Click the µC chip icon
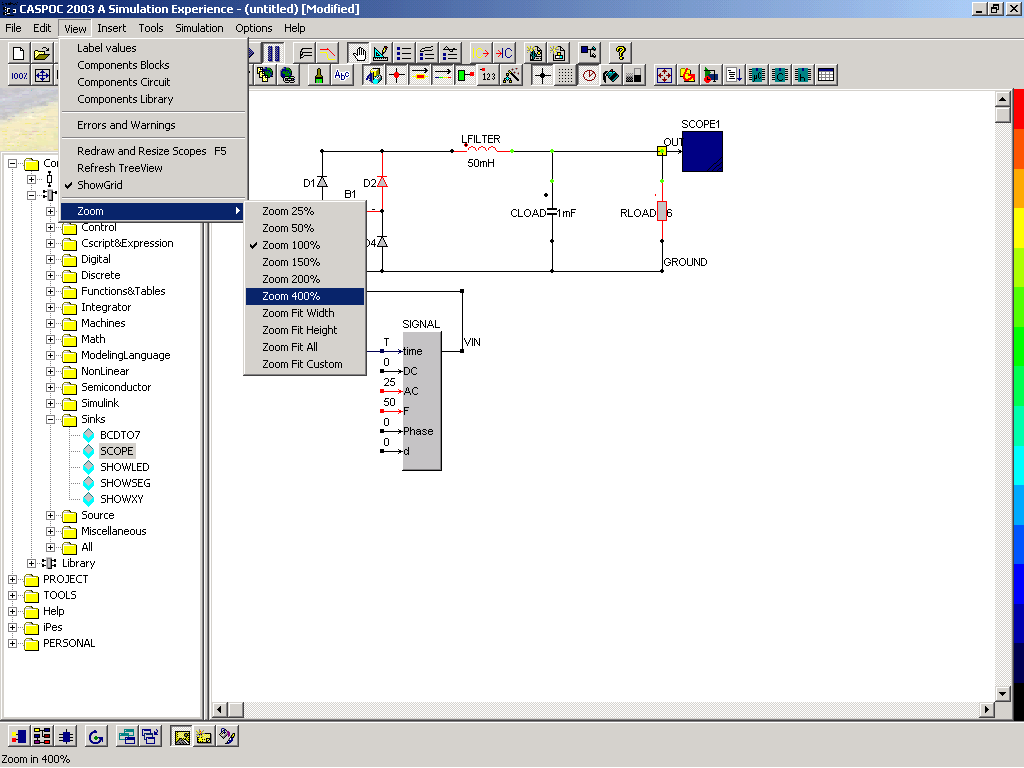This screenshot has width=1024, height=768. pos(757,76)
